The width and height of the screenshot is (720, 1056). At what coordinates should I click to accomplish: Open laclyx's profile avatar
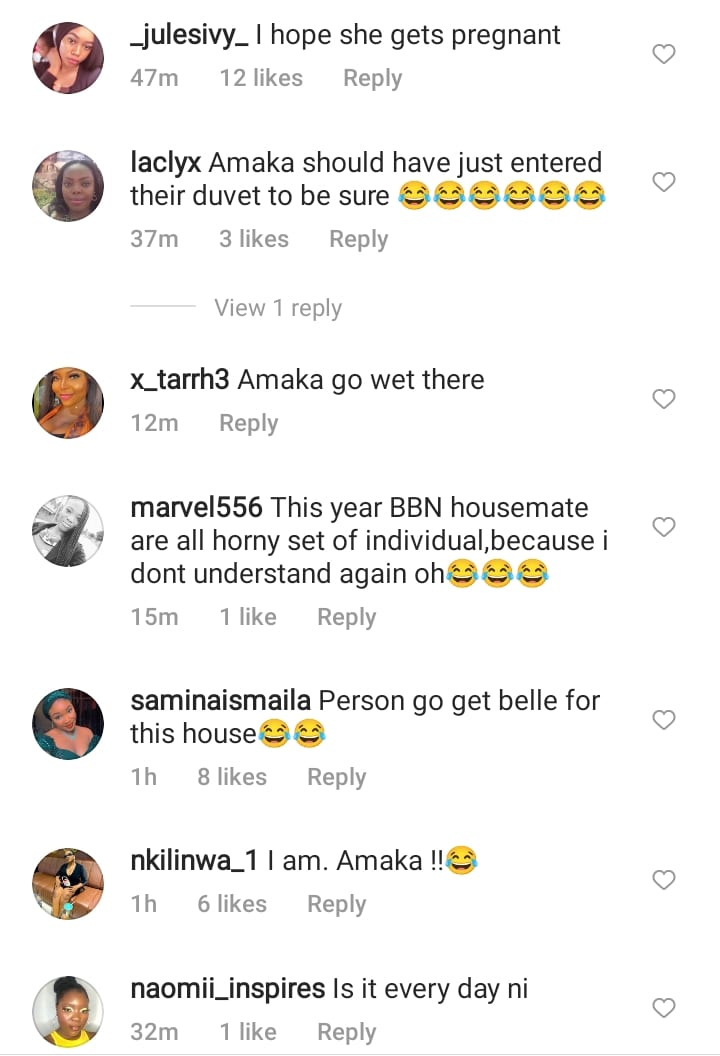[68, 185]
